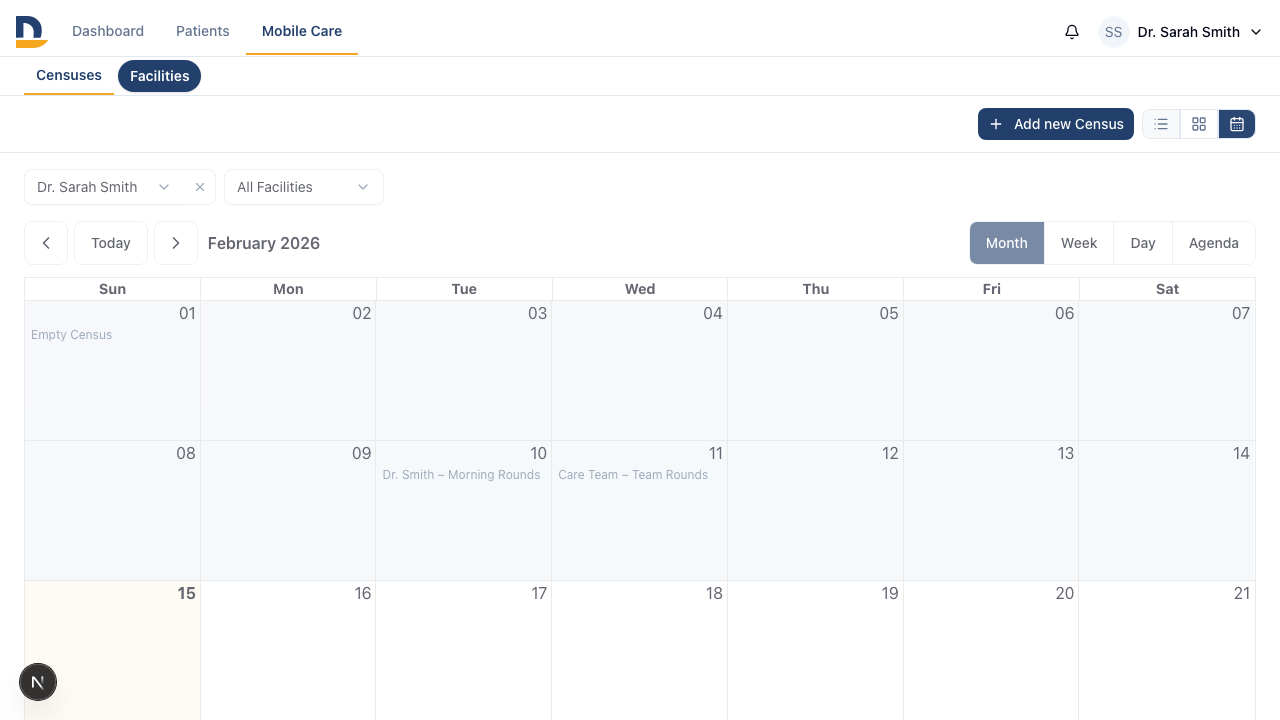Switch calendar to Agenda view

[1214, 243]
